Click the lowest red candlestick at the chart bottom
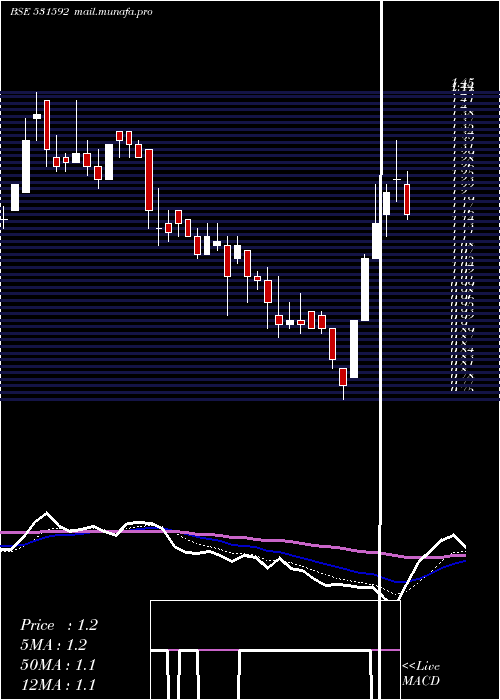The height and width of the screenshot is (700, 500). (x=343, y=377)
